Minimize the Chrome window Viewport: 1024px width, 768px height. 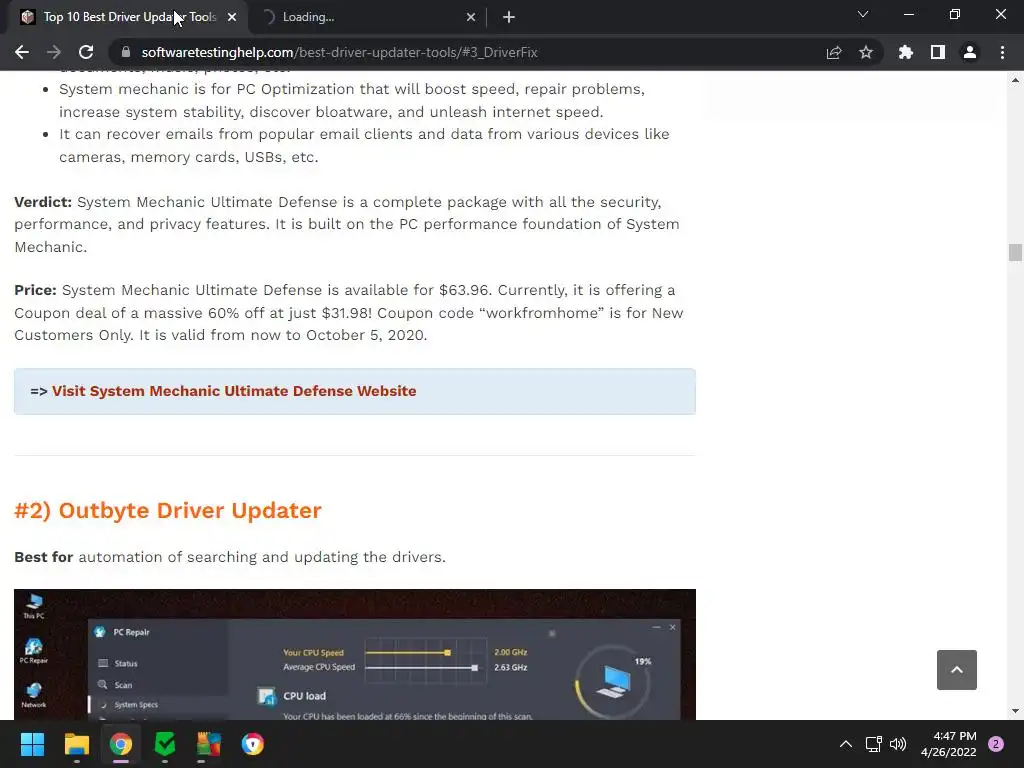click(908, 14)
